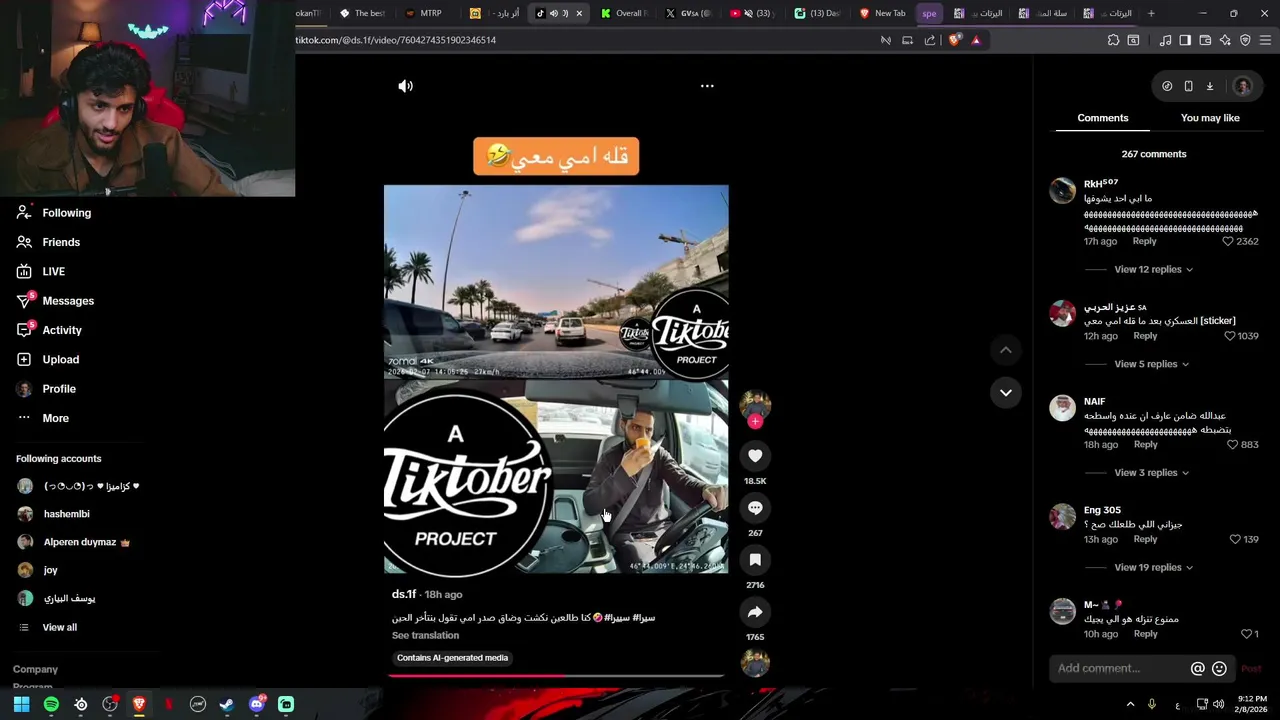
Task: Like Eng 305's comment with 139 likes
Action: pos(1235,539)
